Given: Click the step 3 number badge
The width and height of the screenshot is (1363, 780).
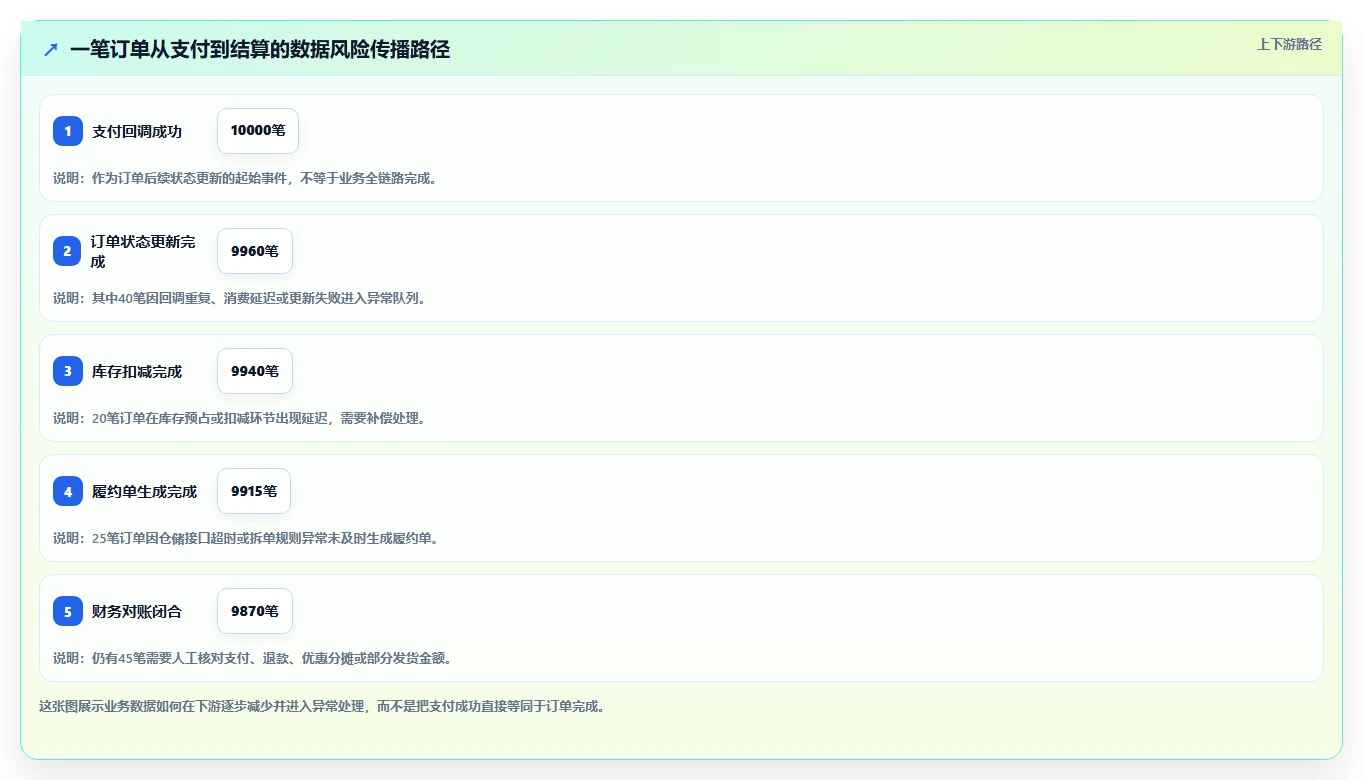Looking at the screenshot, I should click(68, 371).
